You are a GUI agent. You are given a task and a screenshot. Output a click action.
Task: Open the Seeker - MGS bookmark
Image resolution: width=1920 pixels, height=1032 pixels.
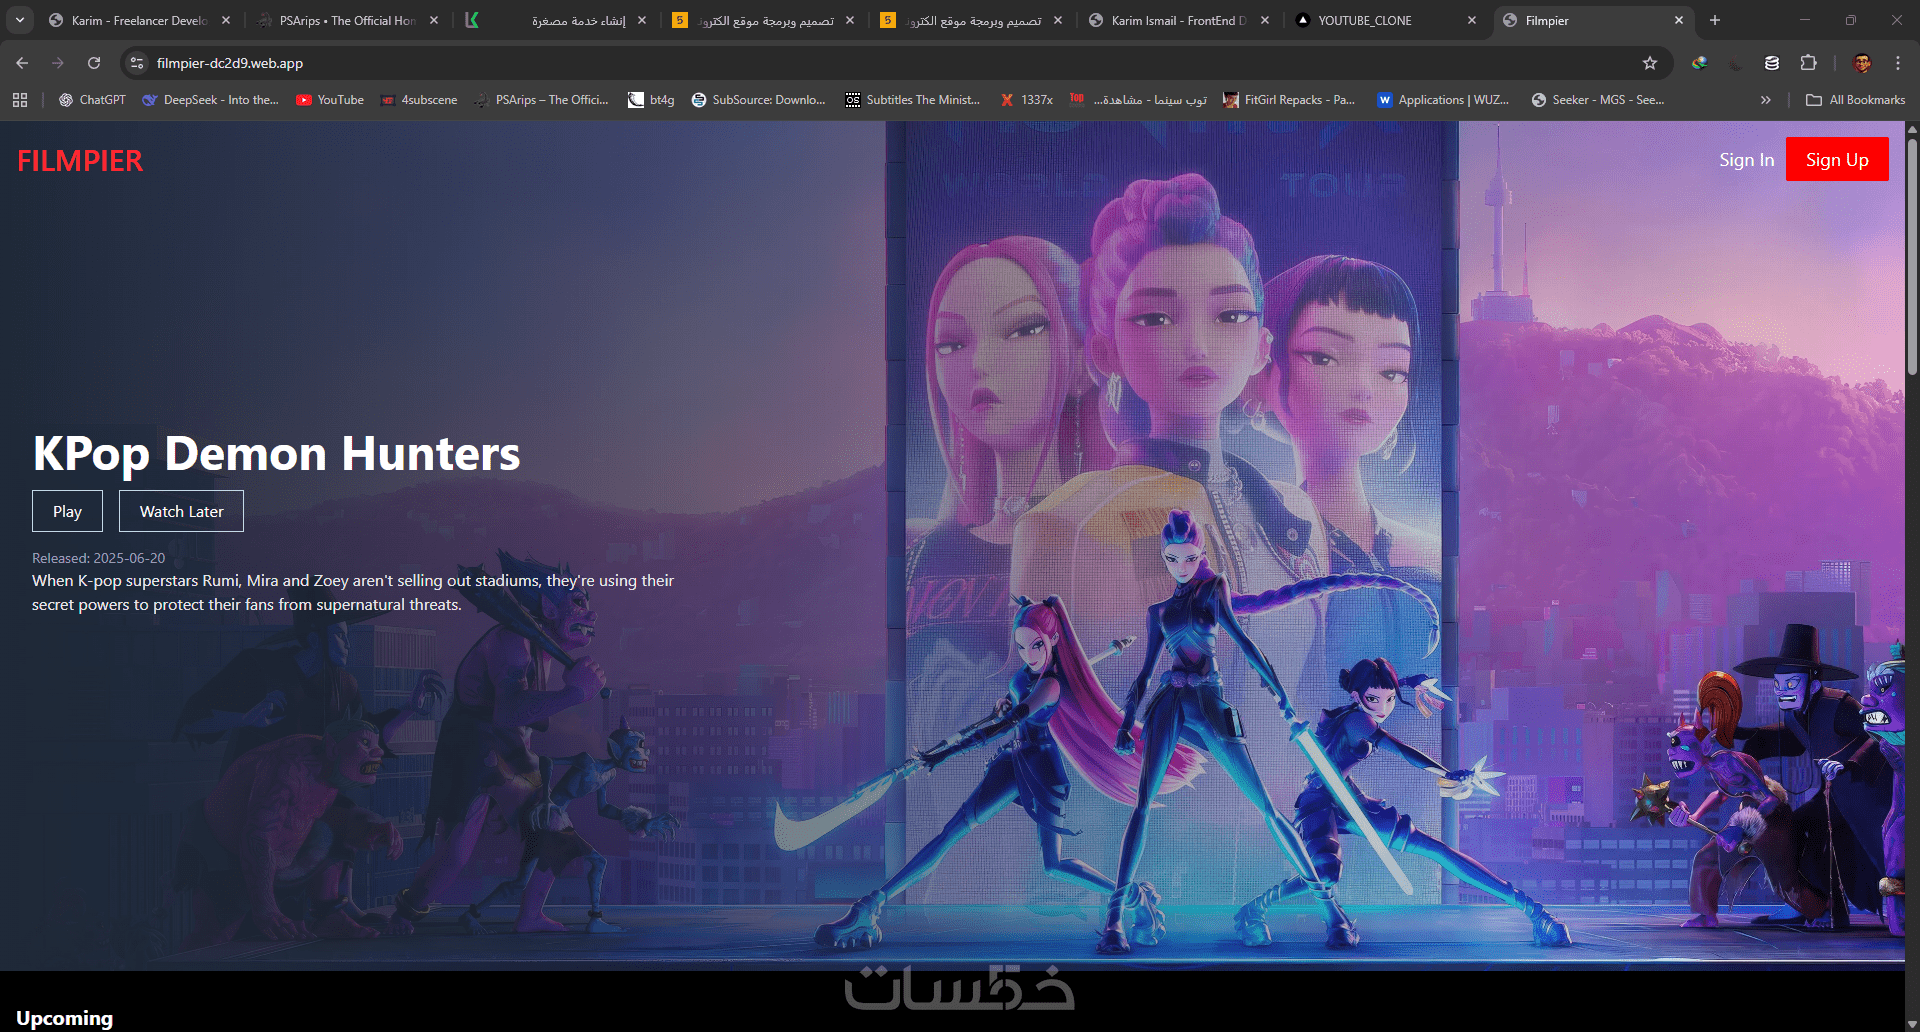pos(1598,100)
